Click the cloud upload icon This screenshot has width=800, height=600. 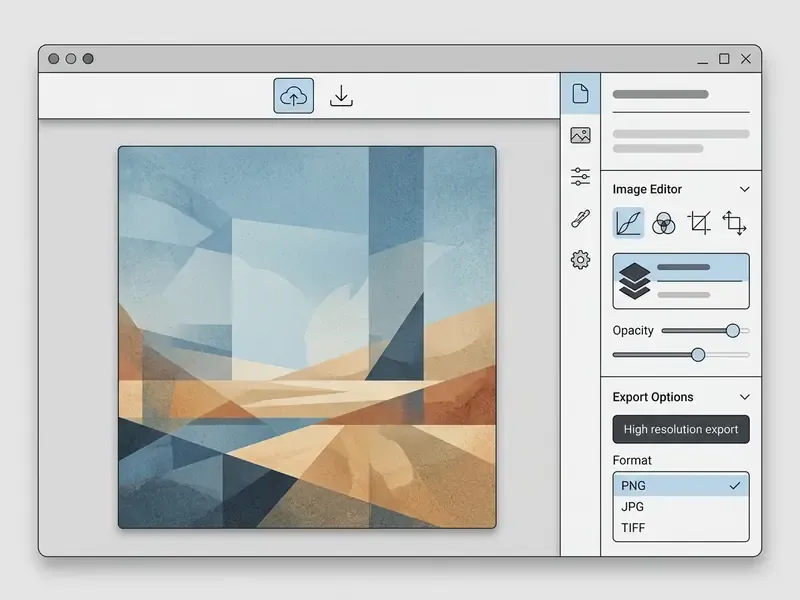point(293,96)
